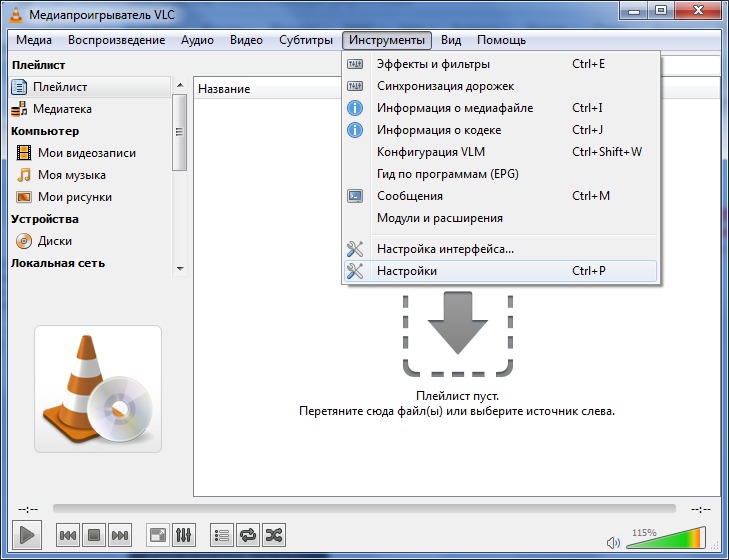Screen dimensions: 729x560
Task: Click the Медиатека library icon
Action: pos(19,109)
